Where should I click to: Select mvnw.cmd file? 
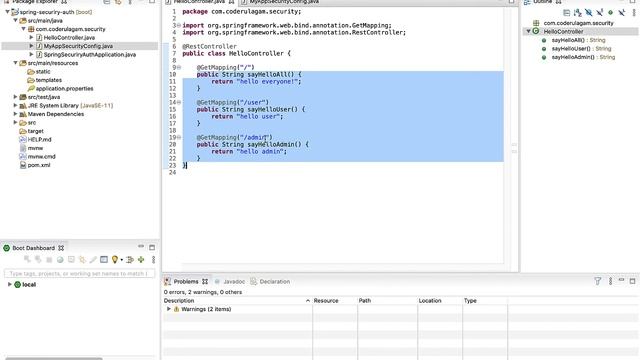(41, 156)
